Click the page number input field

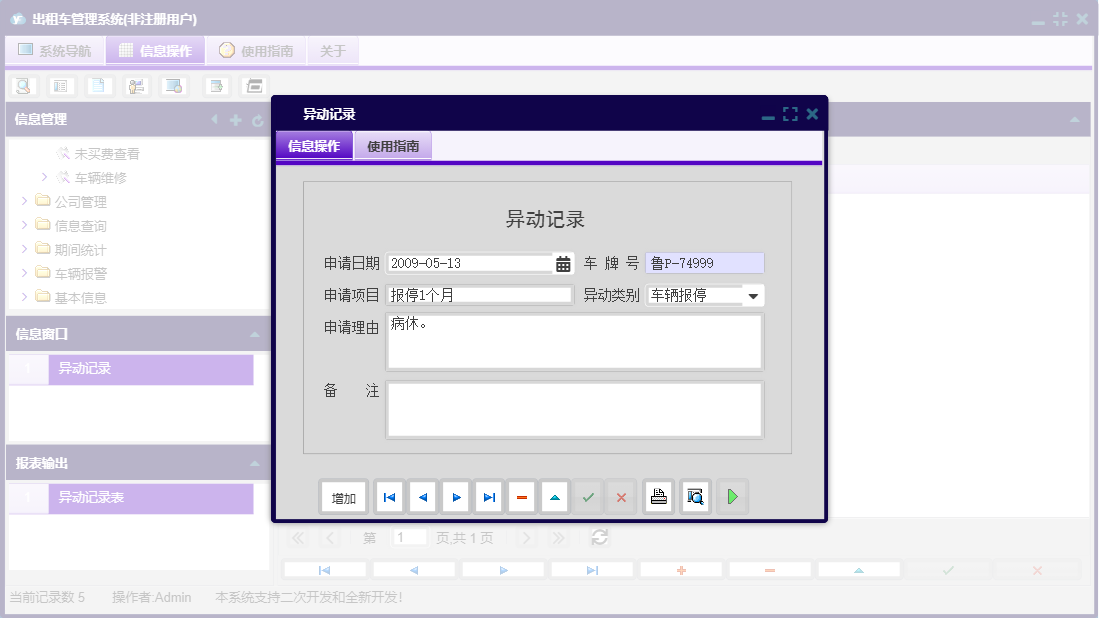coord(408,537)
